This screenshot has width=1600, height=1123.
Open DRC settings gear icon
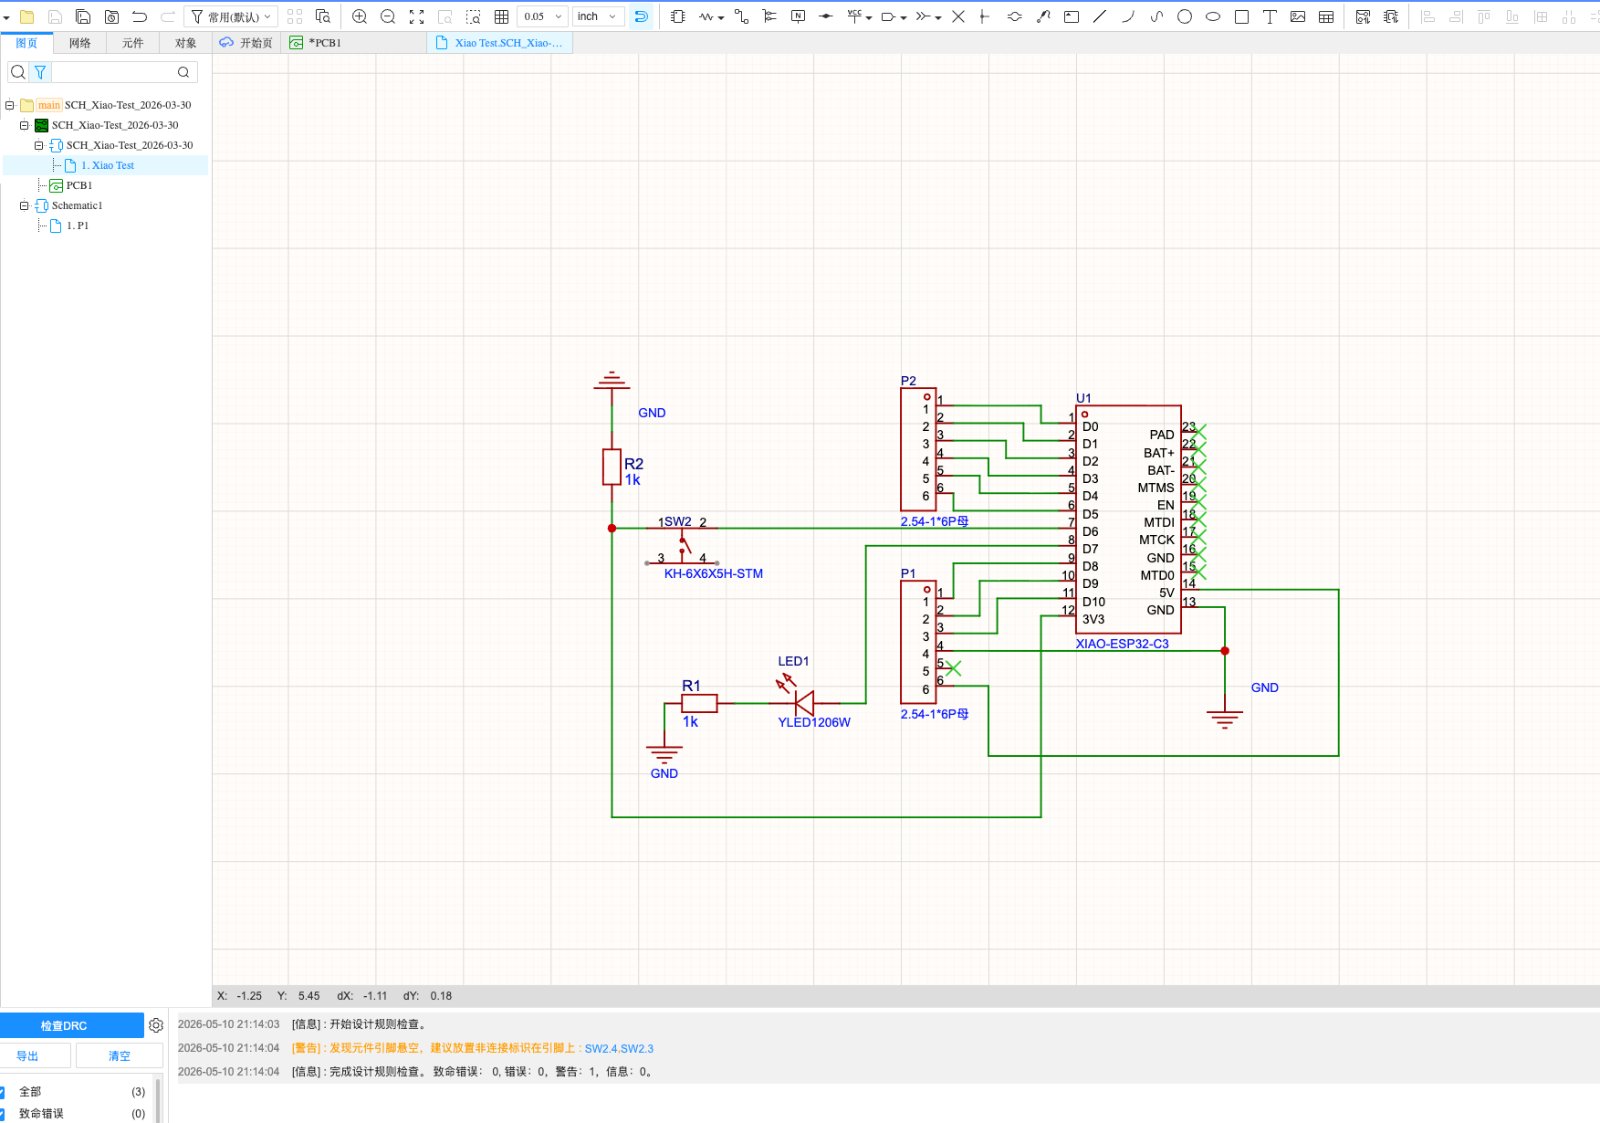156,1025
